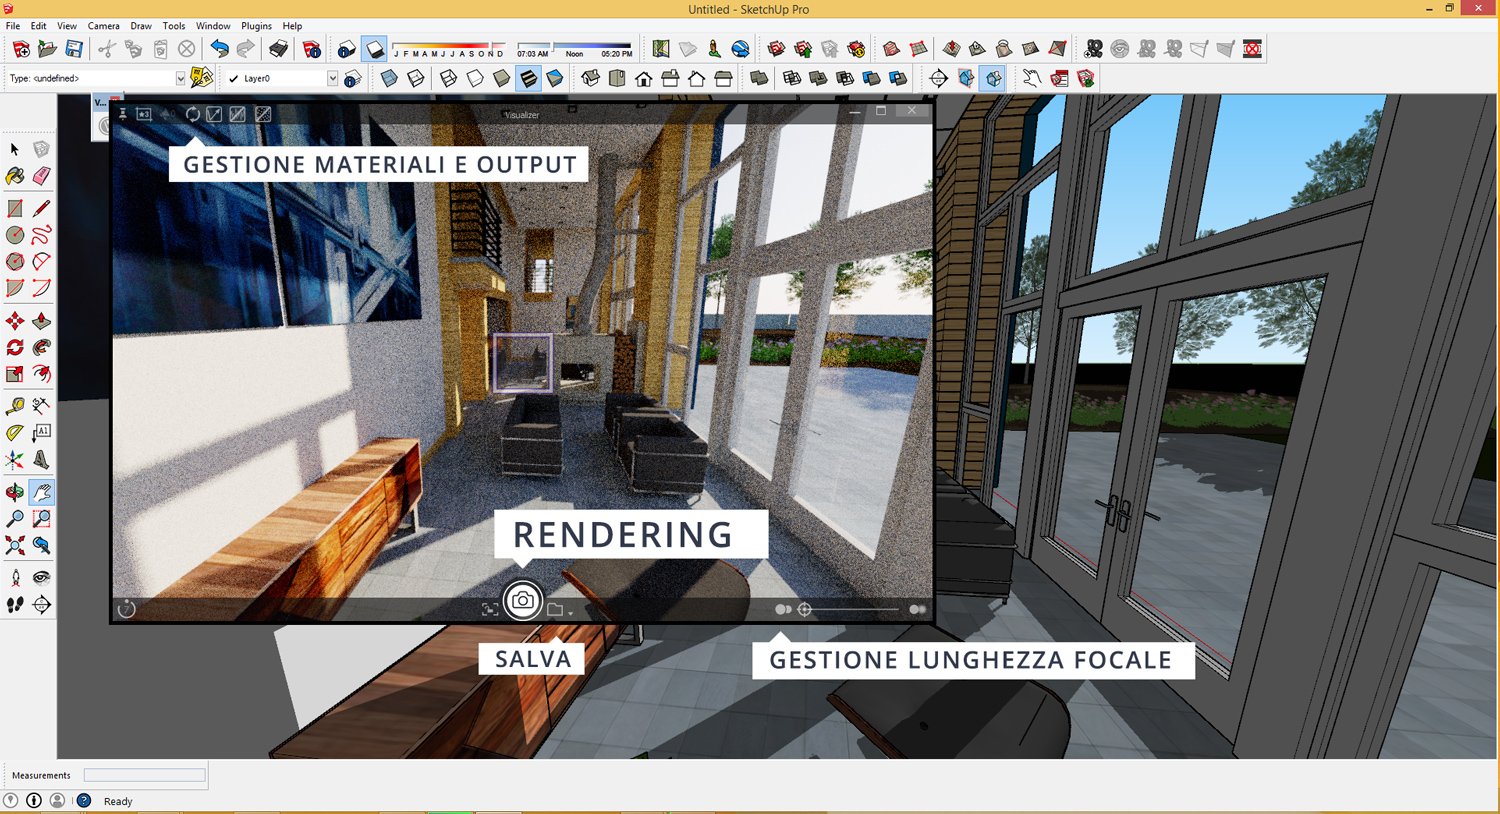Pick the Tape Measure tool
The image size is (1500, 814).
pos(15,406)
